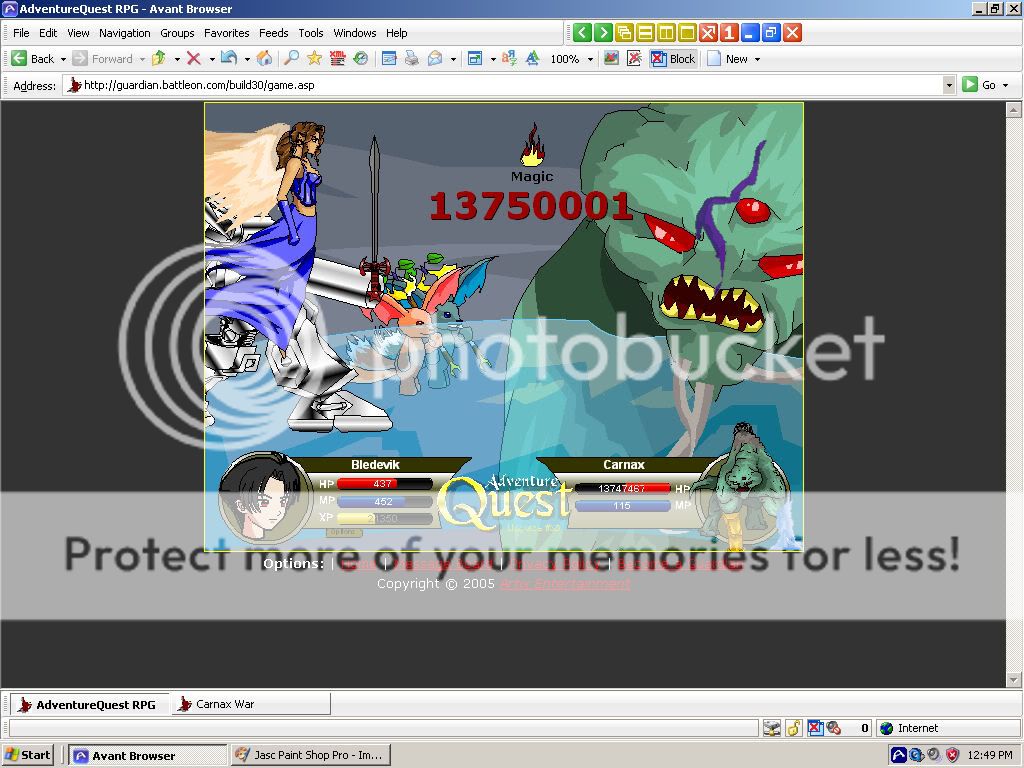1024x768 pixels.
Task: Click the Search magnifier icon
Action: [x=291, y=59]
